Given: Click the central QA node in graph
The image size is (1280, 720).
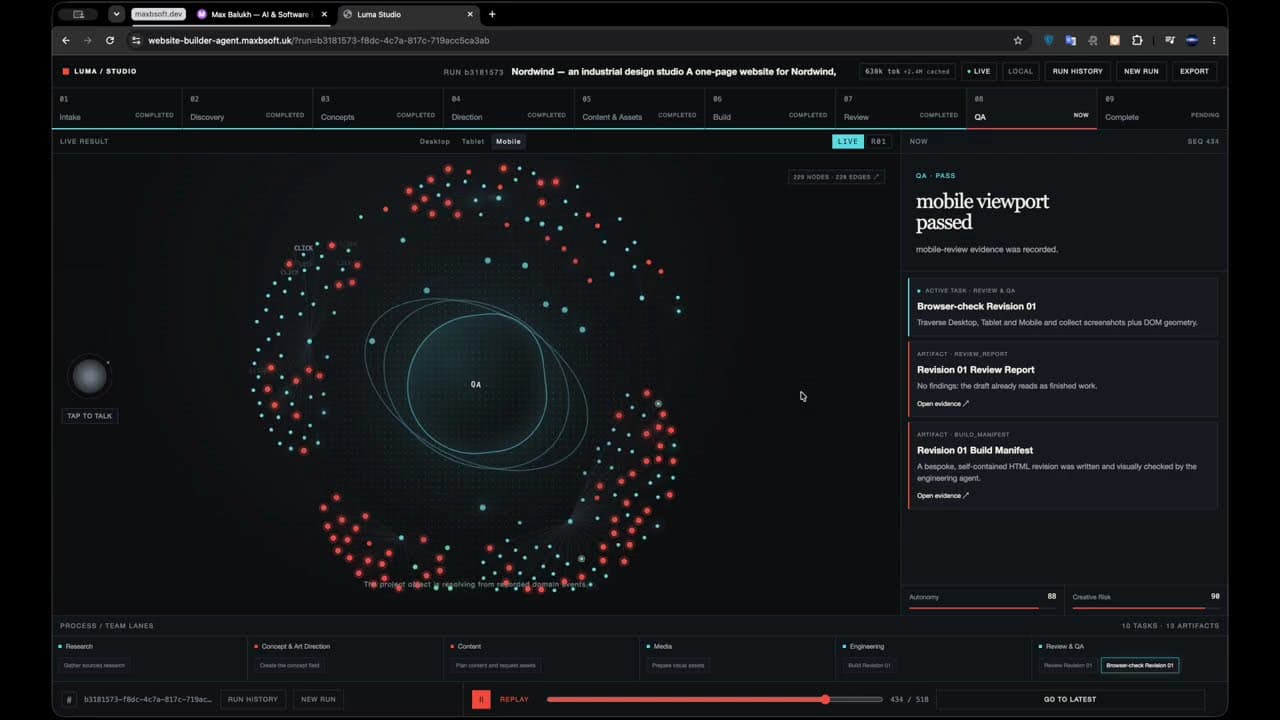Looking at the screenshot, I should 476,384.
